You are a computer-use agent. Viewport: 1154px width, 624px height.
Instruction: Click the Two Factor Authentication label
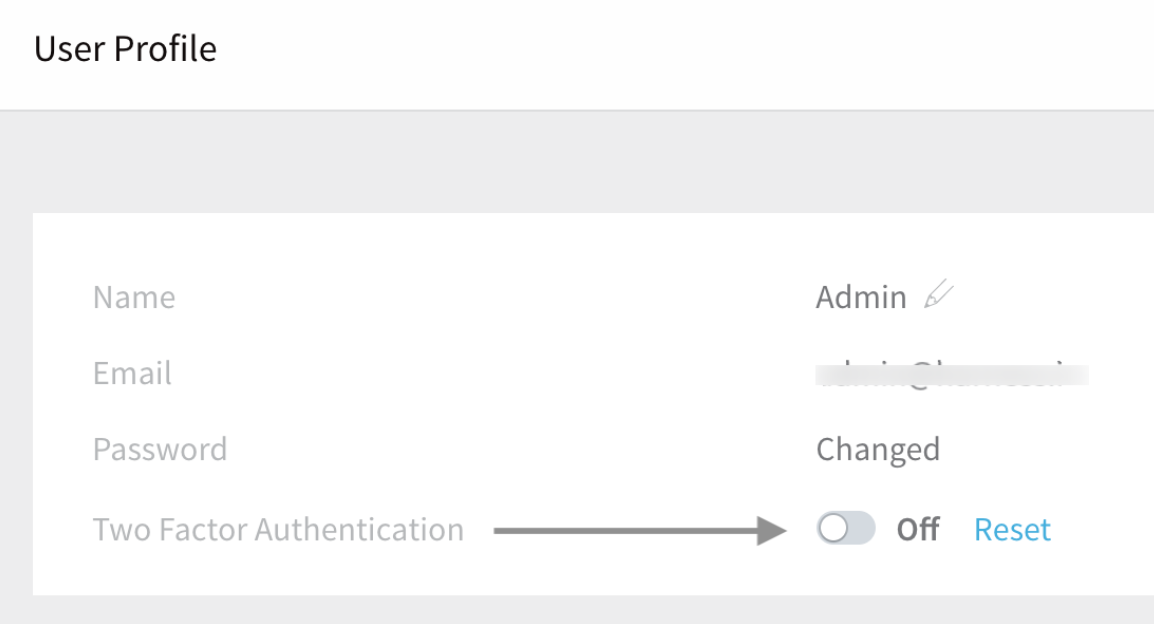tap(278, 530)
